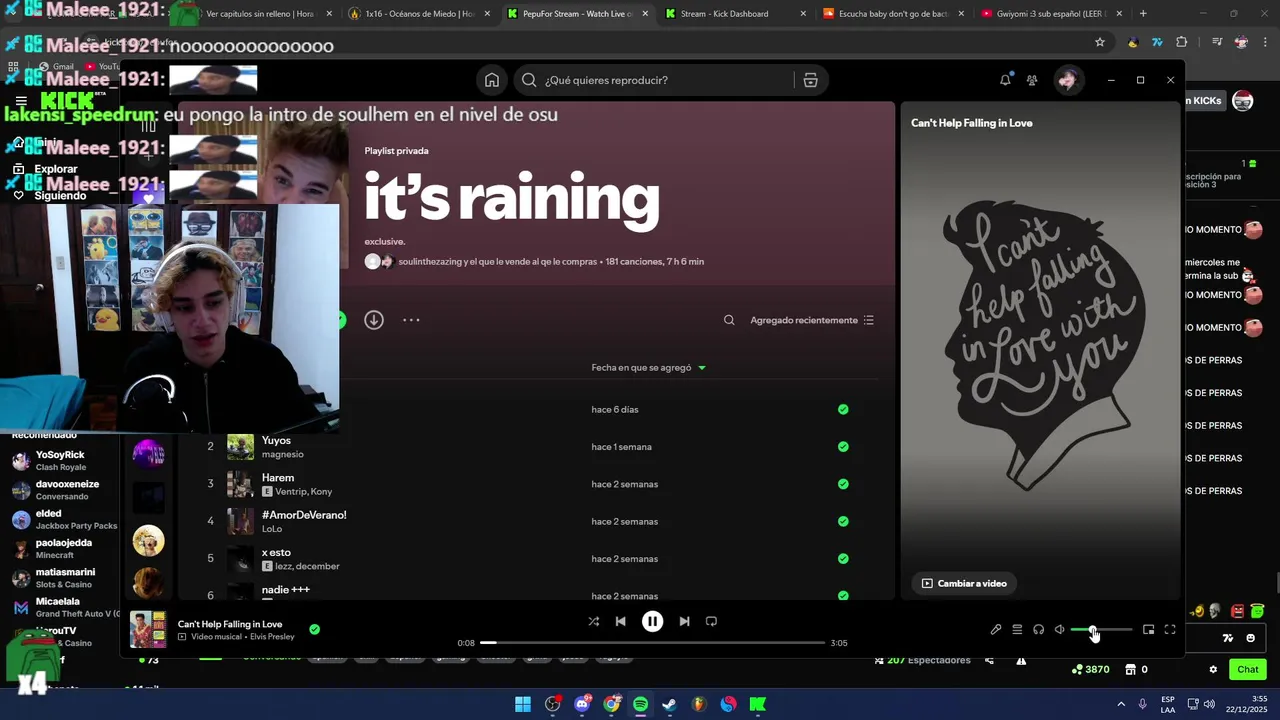Toggle repeat in the Spotify player
The width and height of the screenshot is (1280, 720).
click(x=711, y=621)
